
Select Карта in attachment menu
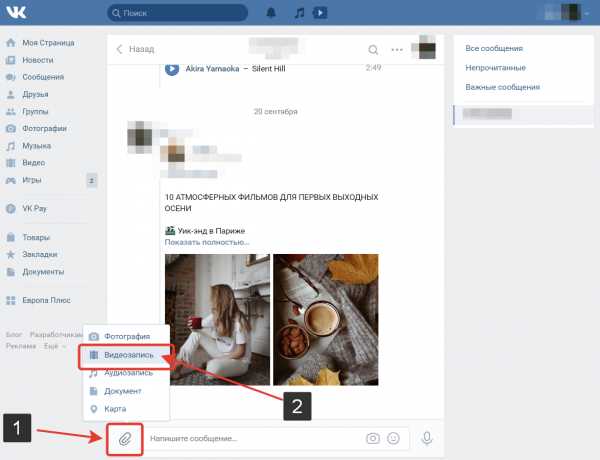click(x=127, y=409)
